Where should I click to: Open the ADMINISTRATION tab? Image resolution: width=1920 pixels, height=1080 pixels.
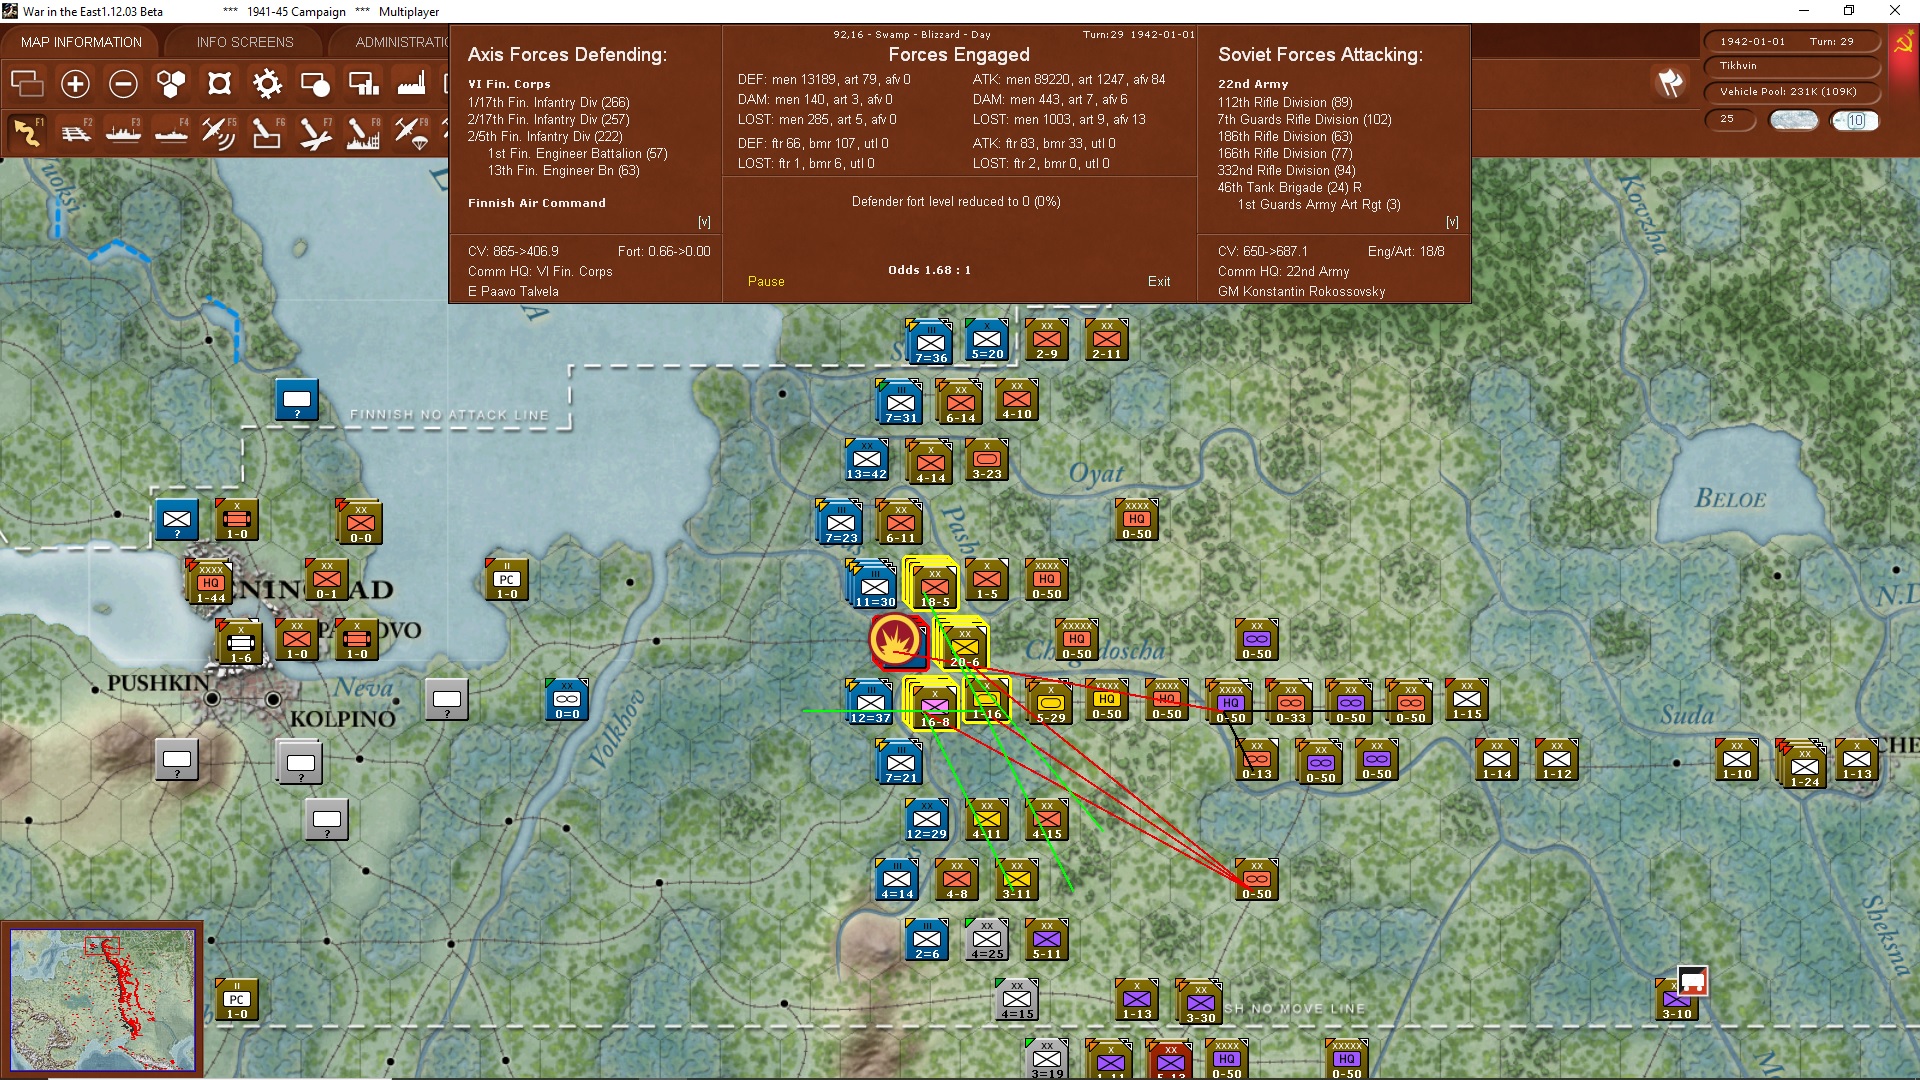click(402, 42)
